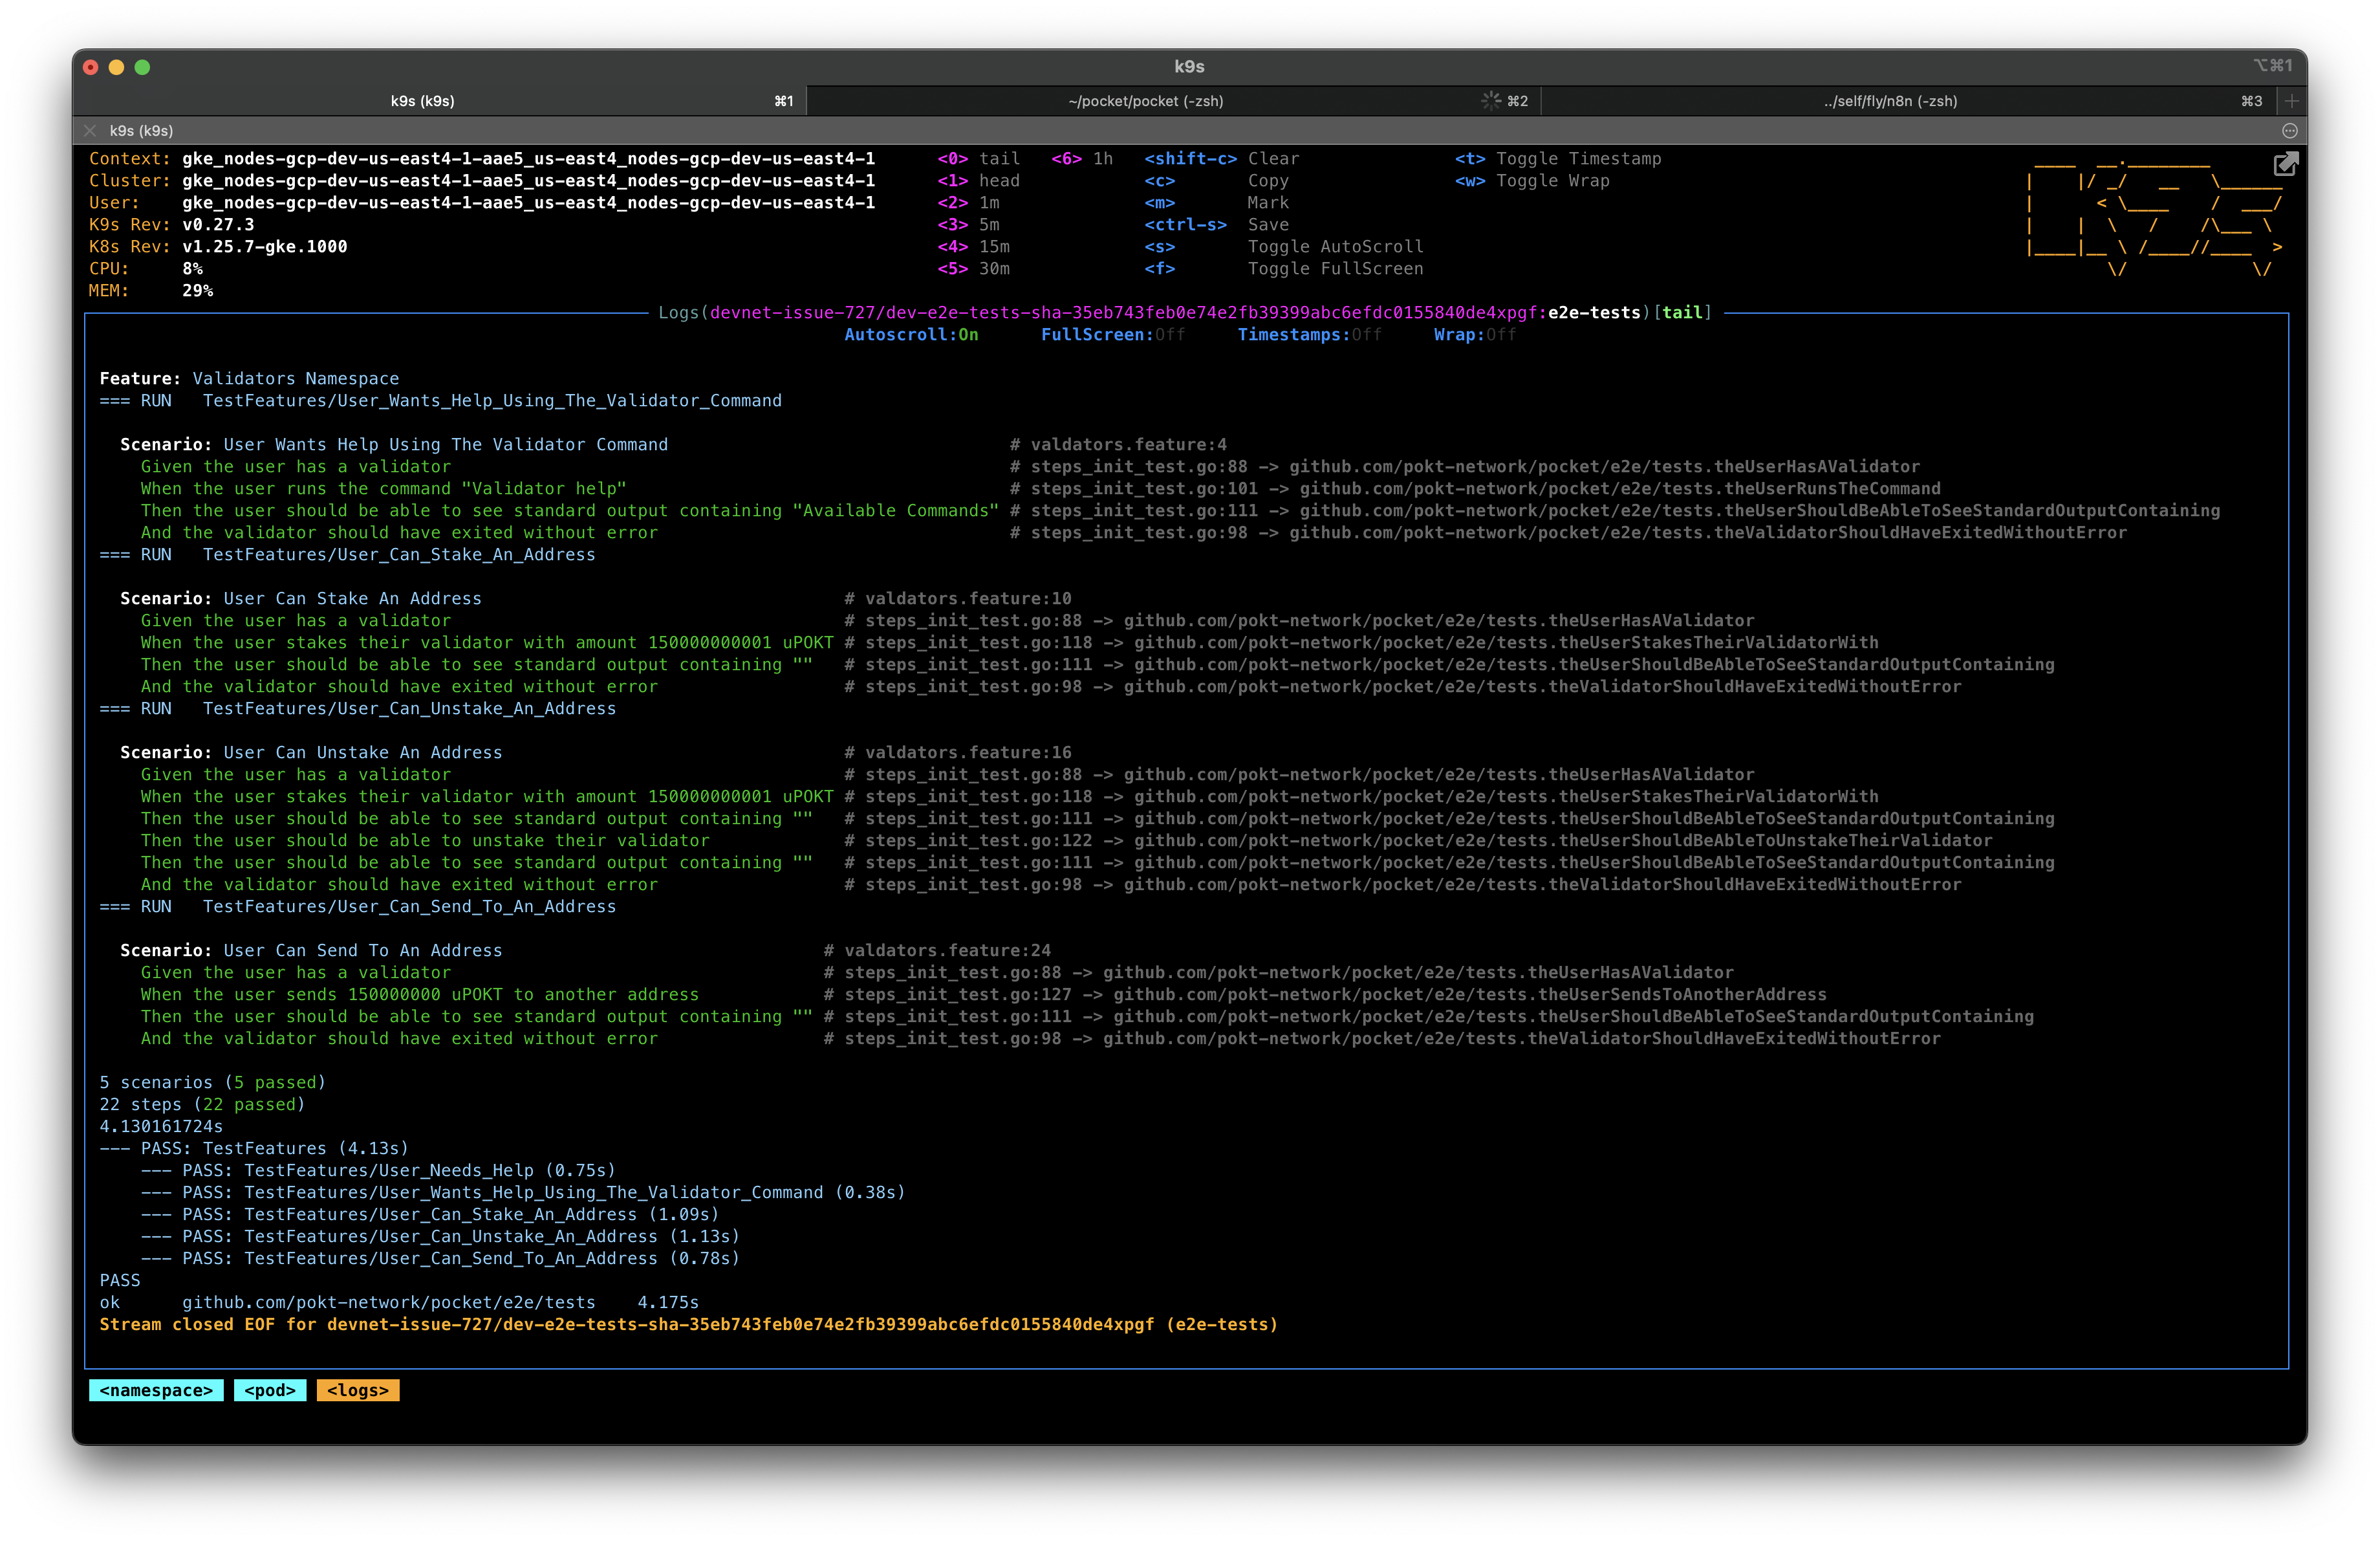Toggle the Autoscroll:On indicator
Image resolution: width=2380 pixels, height=1541 pixels.
click(911, 335)
